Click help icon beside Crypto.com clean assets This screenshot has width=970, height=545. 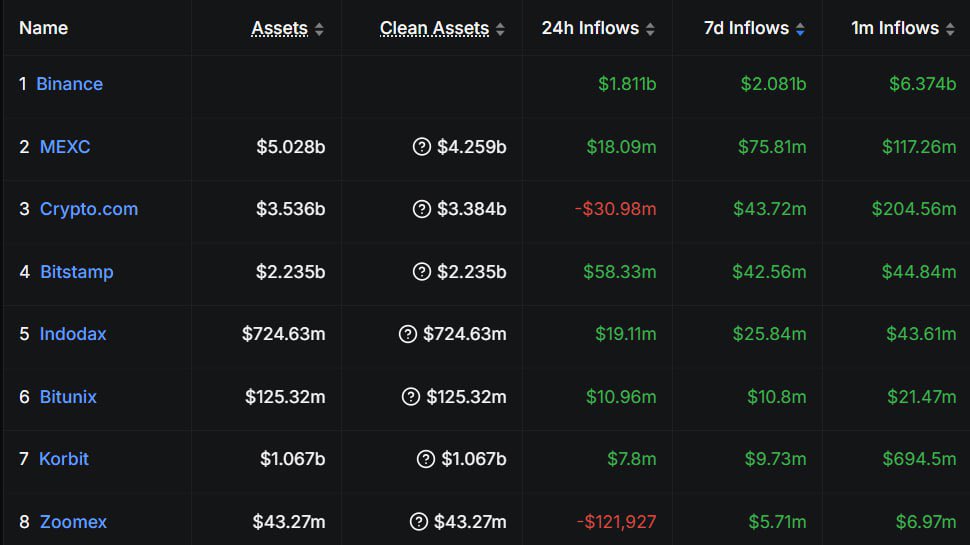click(x=422, y=209)
